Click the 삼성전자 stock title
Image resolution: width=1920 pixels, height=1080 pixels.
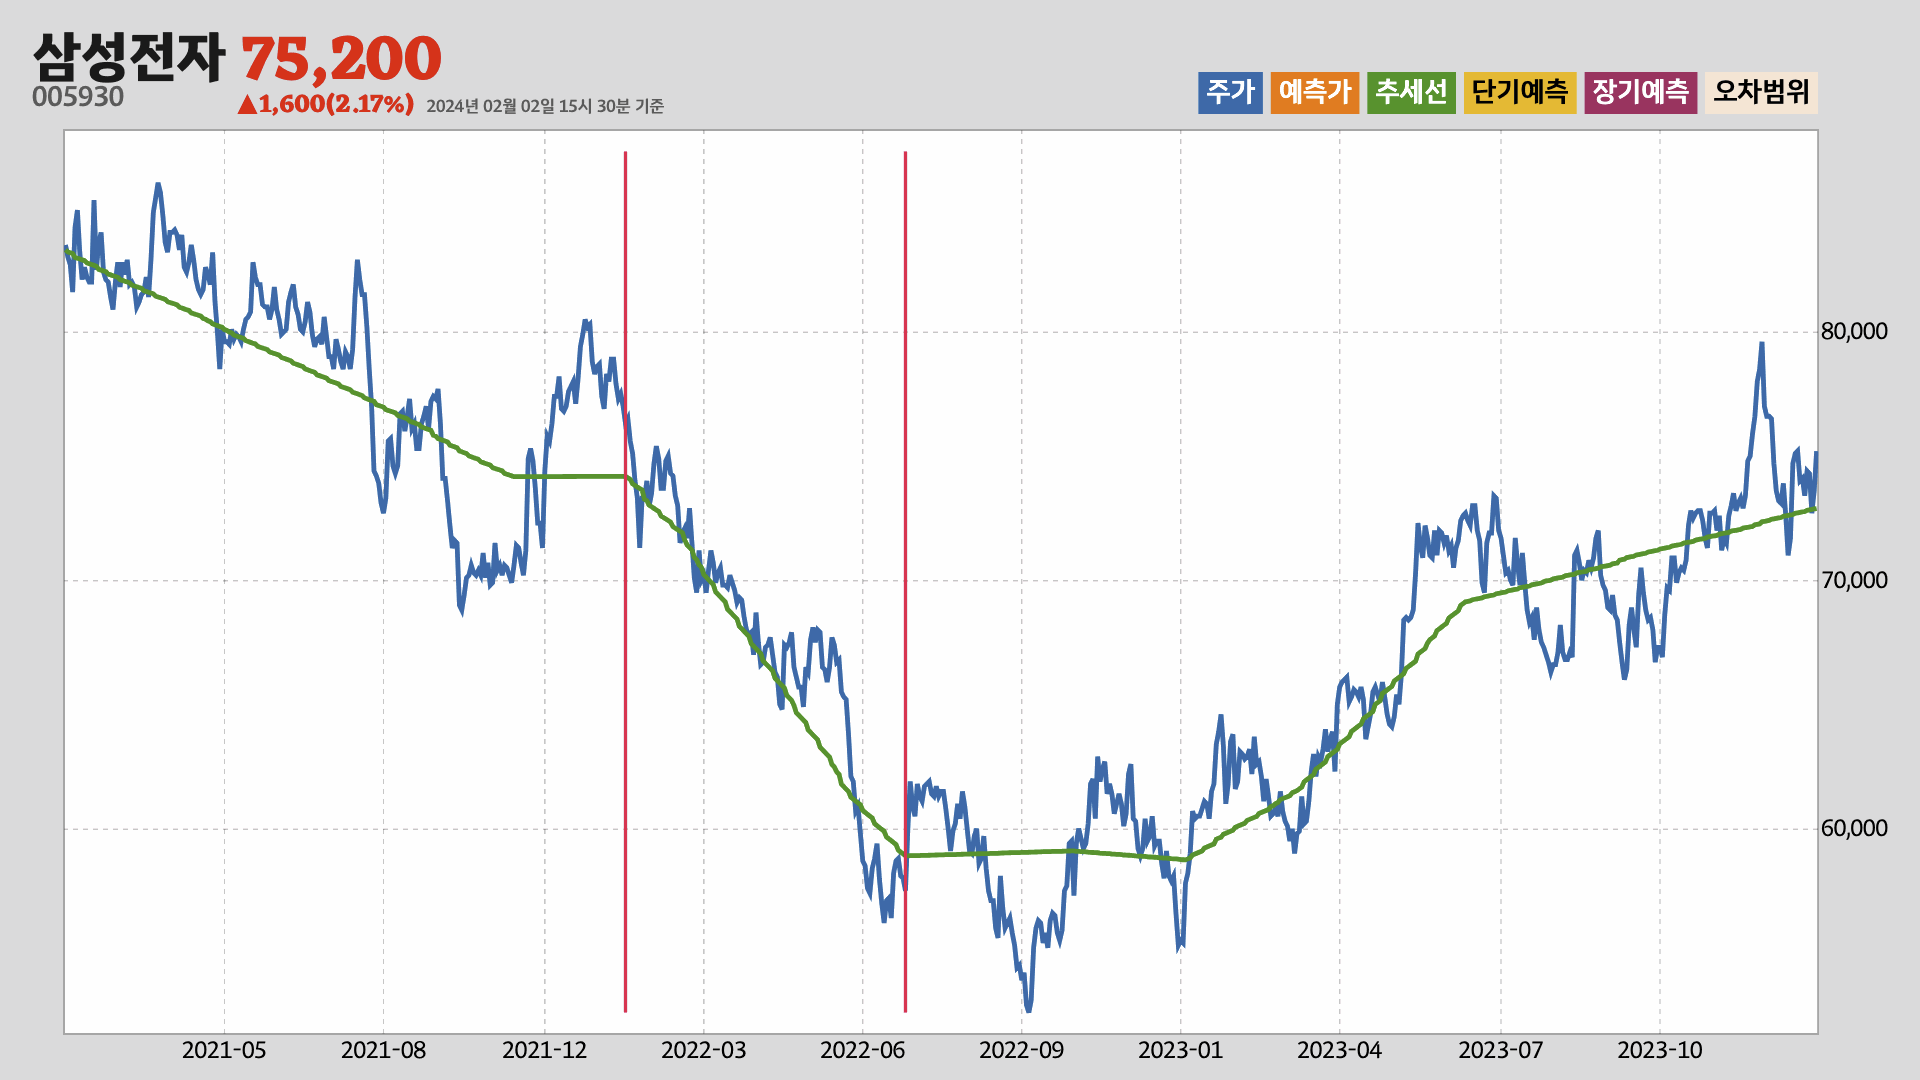pos(129,58)
